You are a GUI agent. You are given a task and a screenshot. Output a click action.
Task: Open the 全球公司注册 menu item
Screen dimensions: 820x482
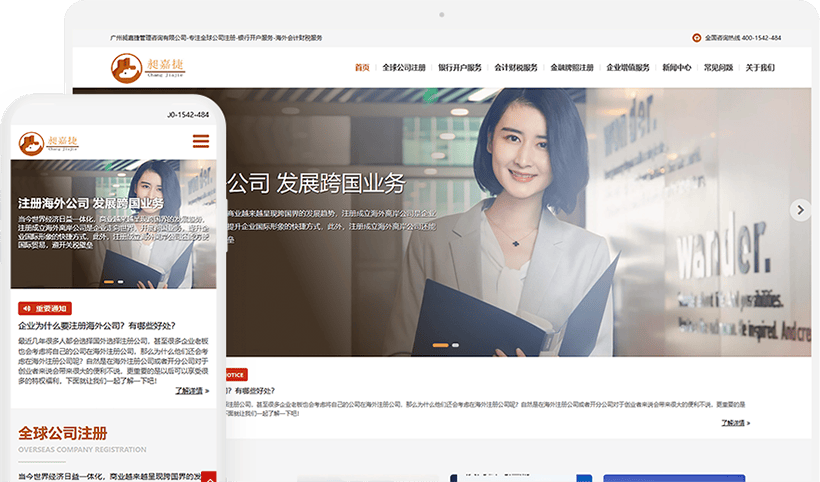404,67
